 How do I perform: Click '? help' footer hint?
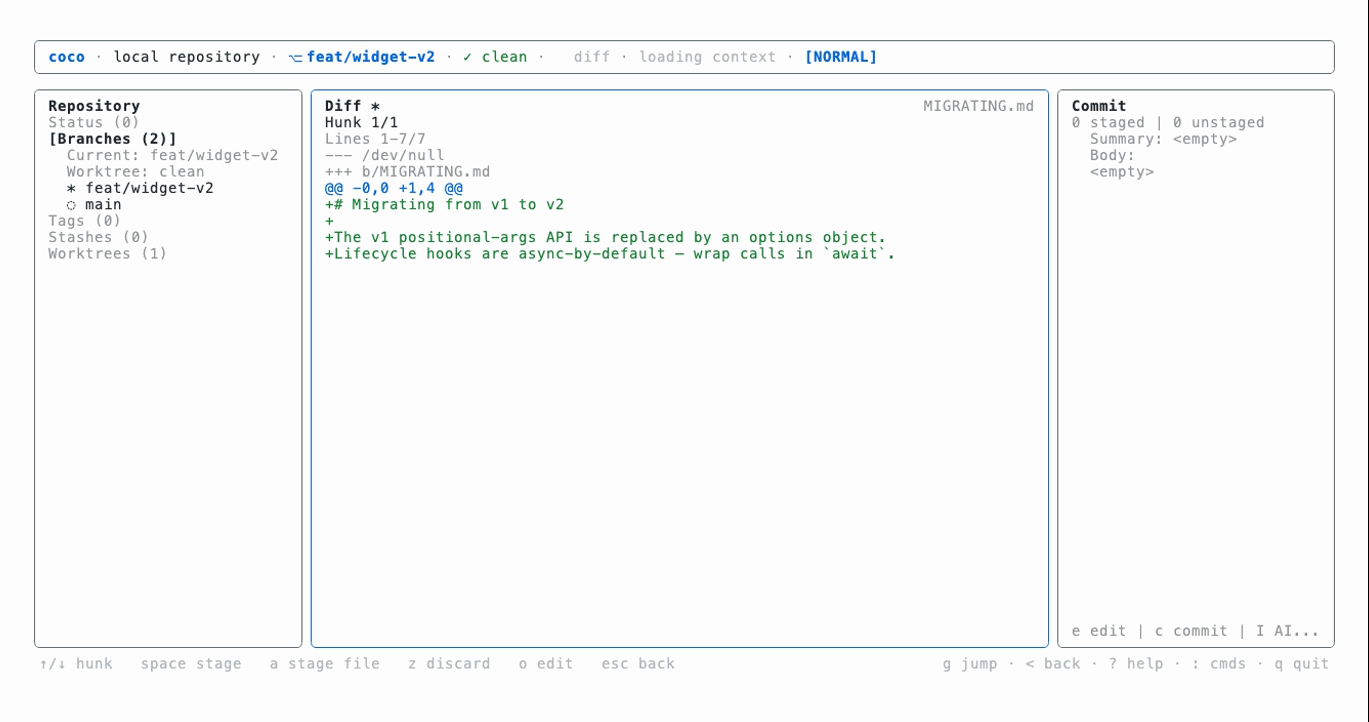point(1136,664)
